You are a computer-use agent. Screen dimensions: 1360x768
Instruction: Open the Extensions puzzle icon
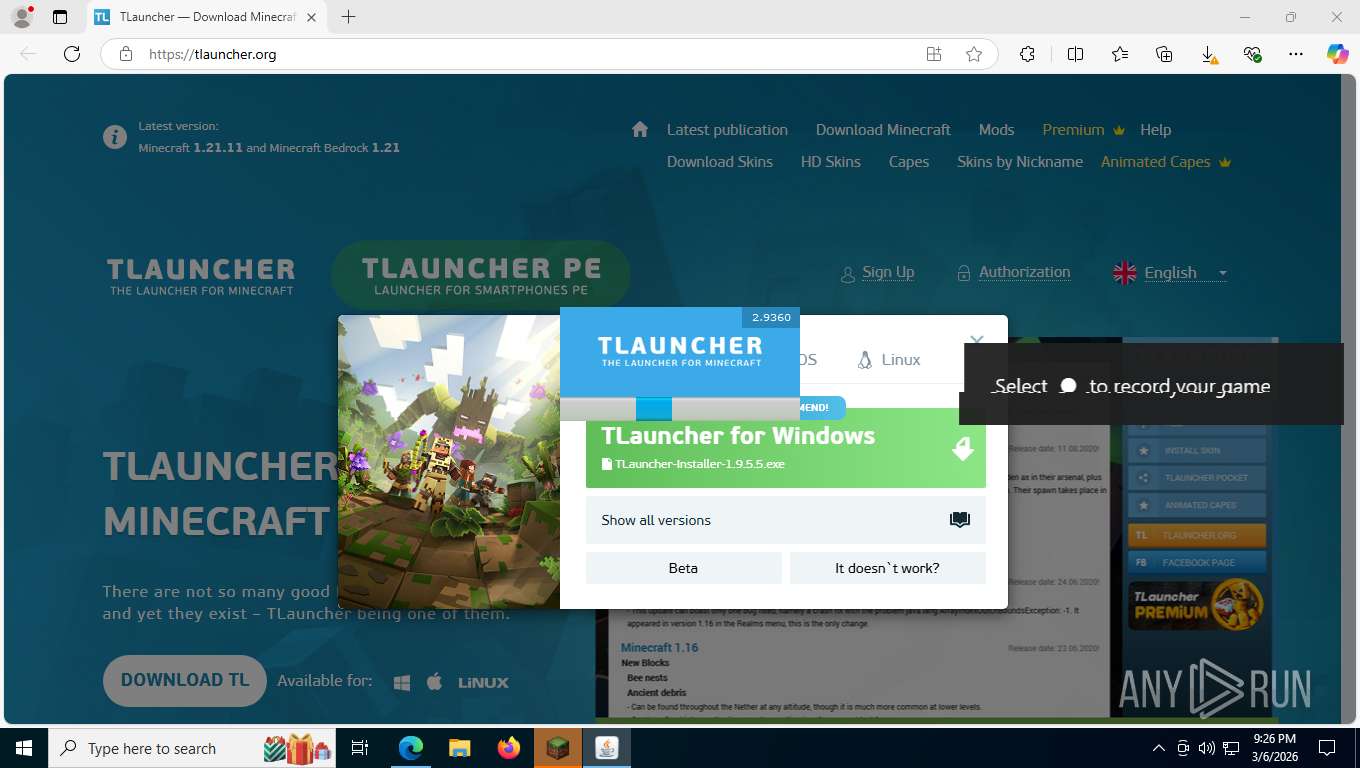pyautogui.click(x=1027, y=54)
